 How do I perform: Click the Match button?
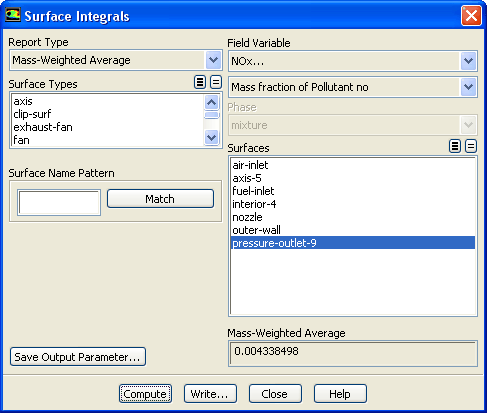tap(160, 199)
